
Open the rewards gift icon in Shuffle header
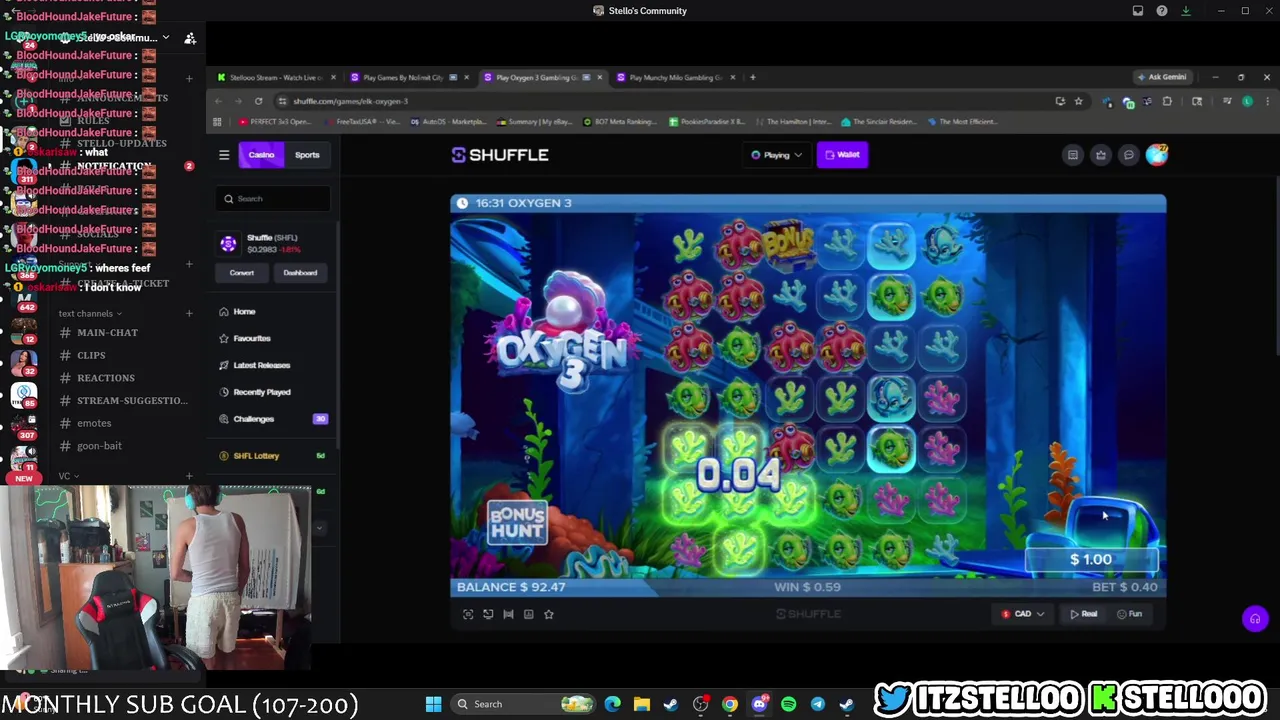(1100, 155)
